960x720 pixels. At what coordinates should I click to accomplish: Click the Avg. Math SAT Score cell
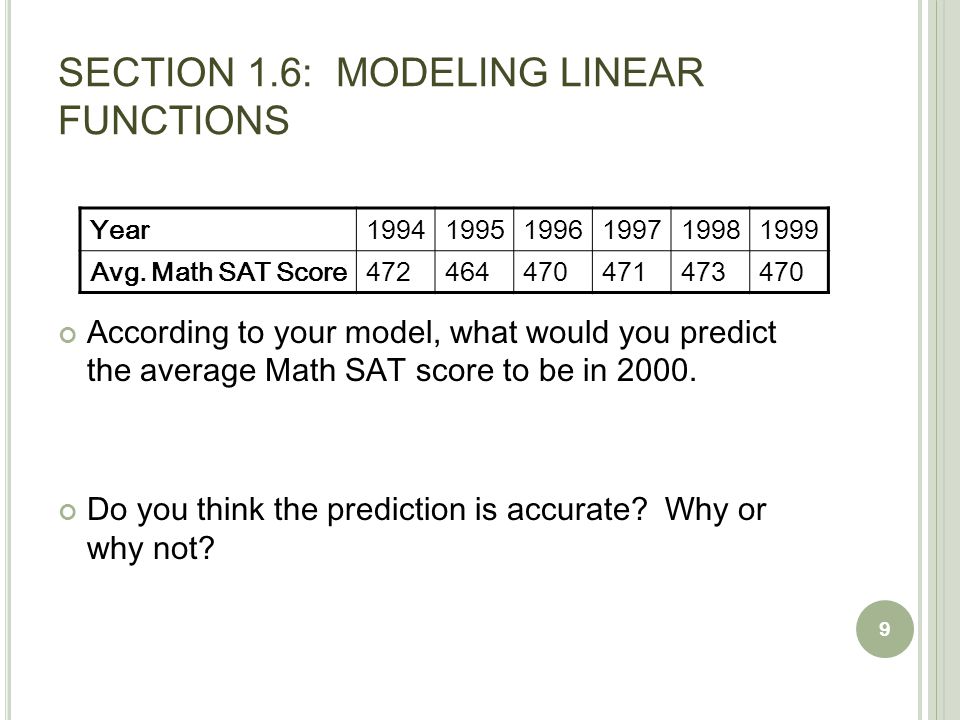(218, 271)
